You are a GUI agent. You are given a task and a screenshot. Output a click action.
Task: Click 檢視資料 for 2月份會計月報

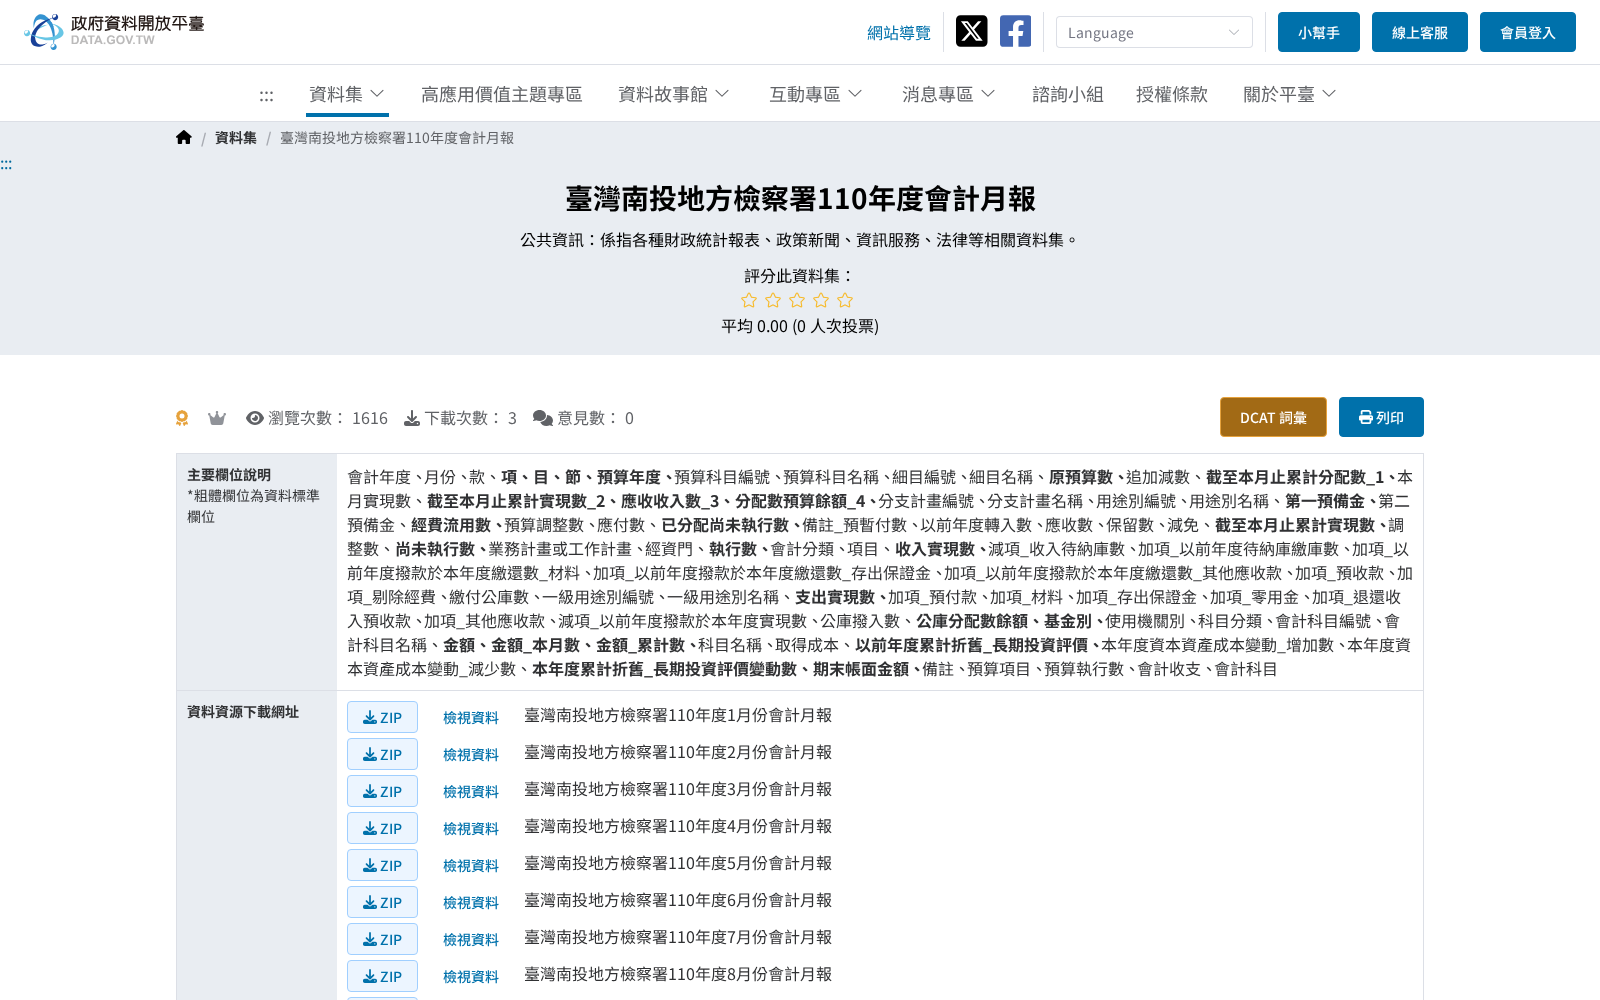point(471,754)
